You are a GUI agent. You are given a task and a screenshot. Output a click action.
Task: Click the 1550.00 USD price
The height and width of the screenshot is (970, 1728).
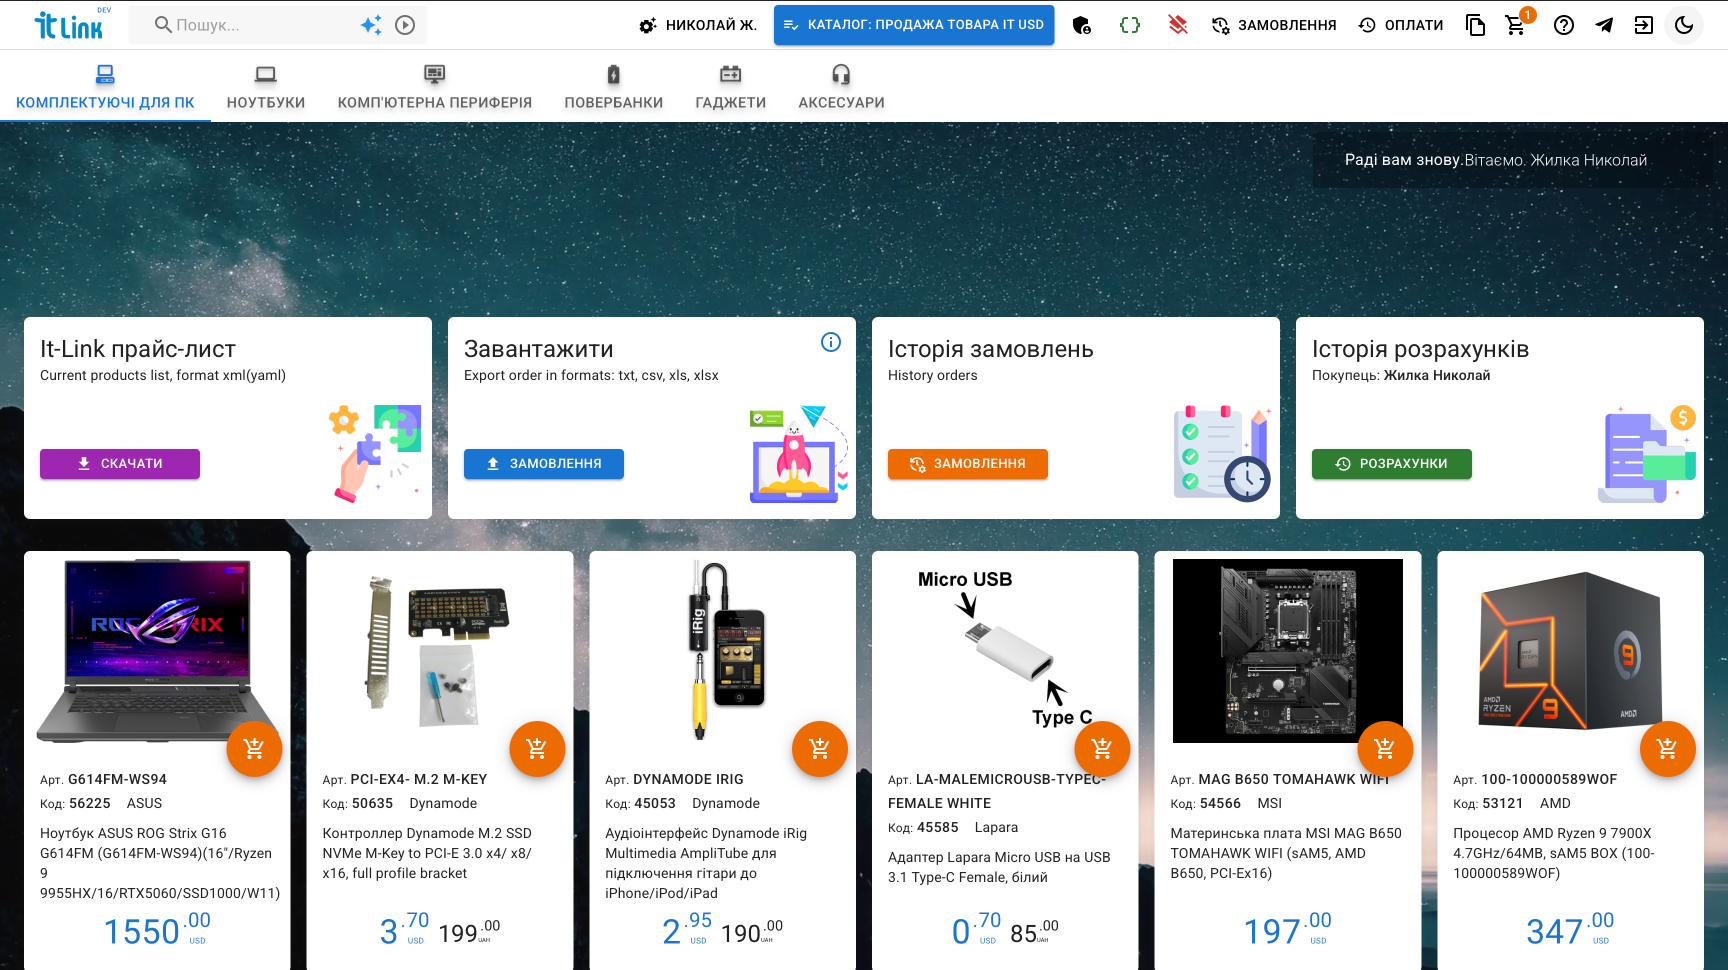click(x=157, y=931)
